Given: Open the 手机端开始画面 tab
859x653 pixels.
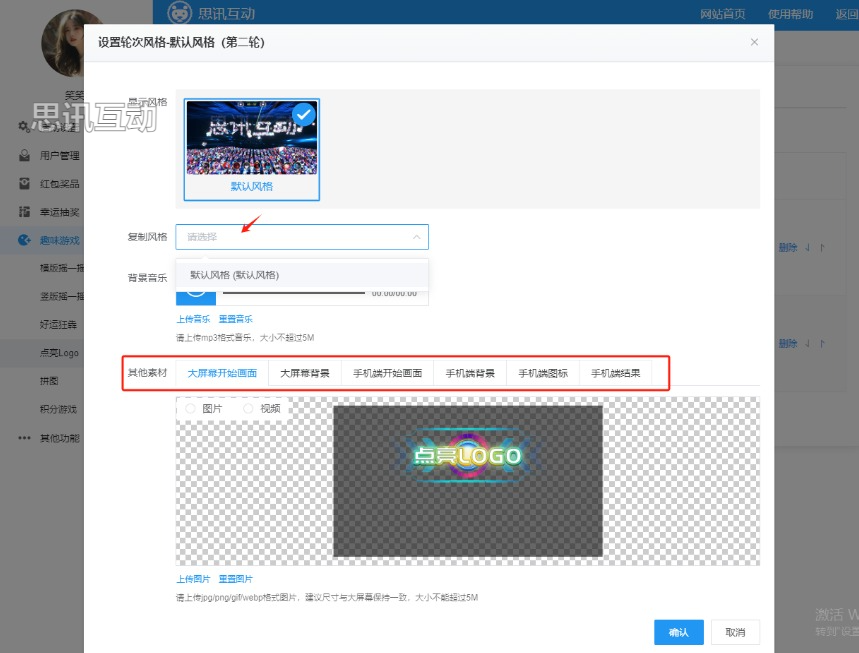Looking at the screenshot, I should point(387,373).
